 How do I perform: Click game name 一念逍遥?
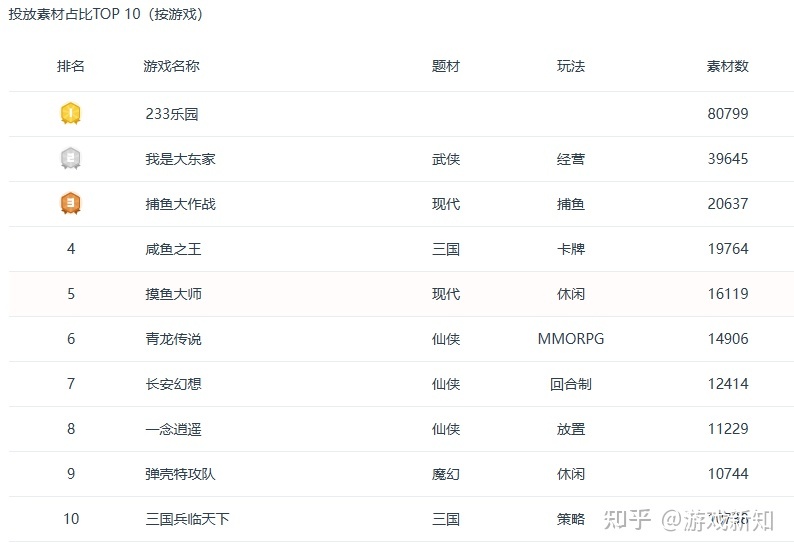pyautogui.click(x=174, y=429)
